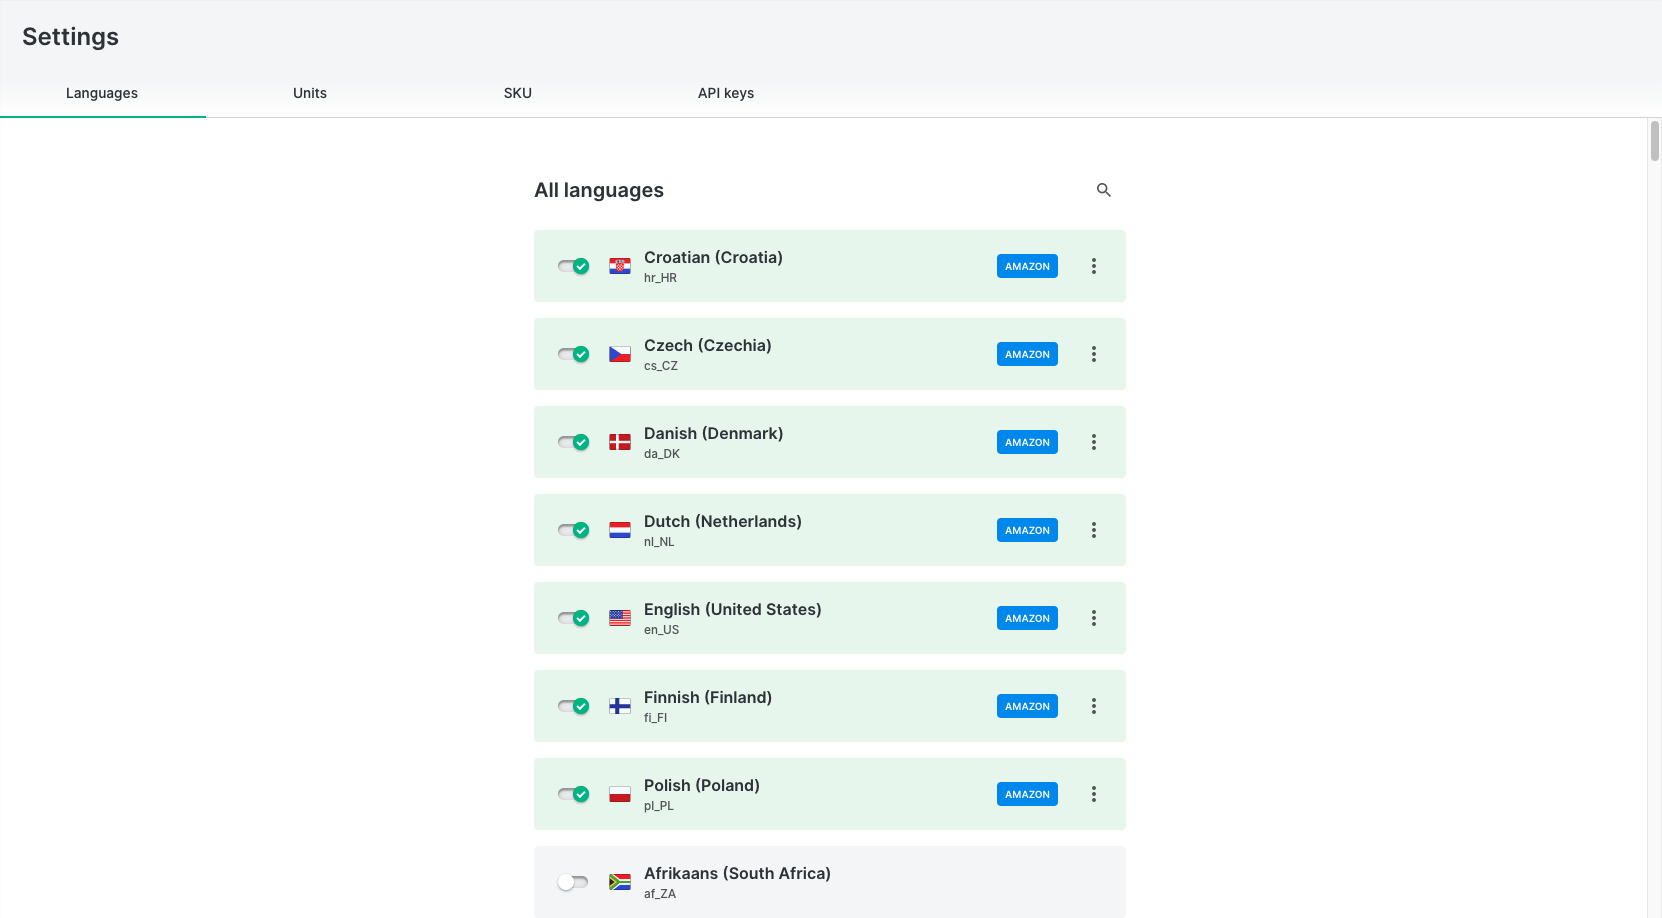1662x918 pixels.
Task: Disable the Croatian (Croatia) language toggle
Action: tap(573, 266)
